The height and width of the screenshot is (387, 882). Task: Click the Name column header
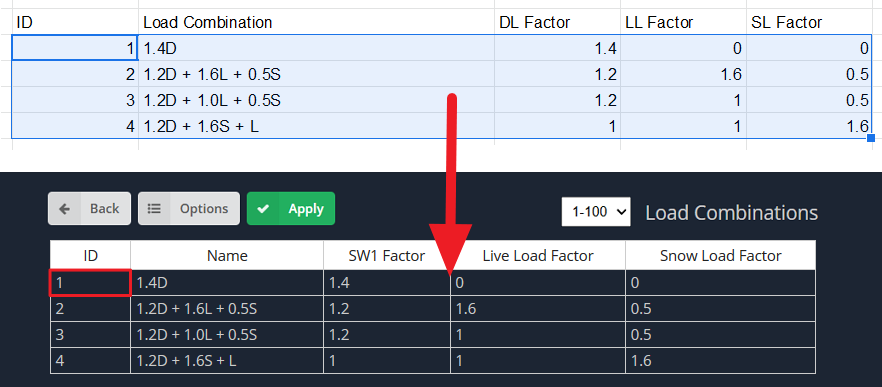(x=227, y=255)
